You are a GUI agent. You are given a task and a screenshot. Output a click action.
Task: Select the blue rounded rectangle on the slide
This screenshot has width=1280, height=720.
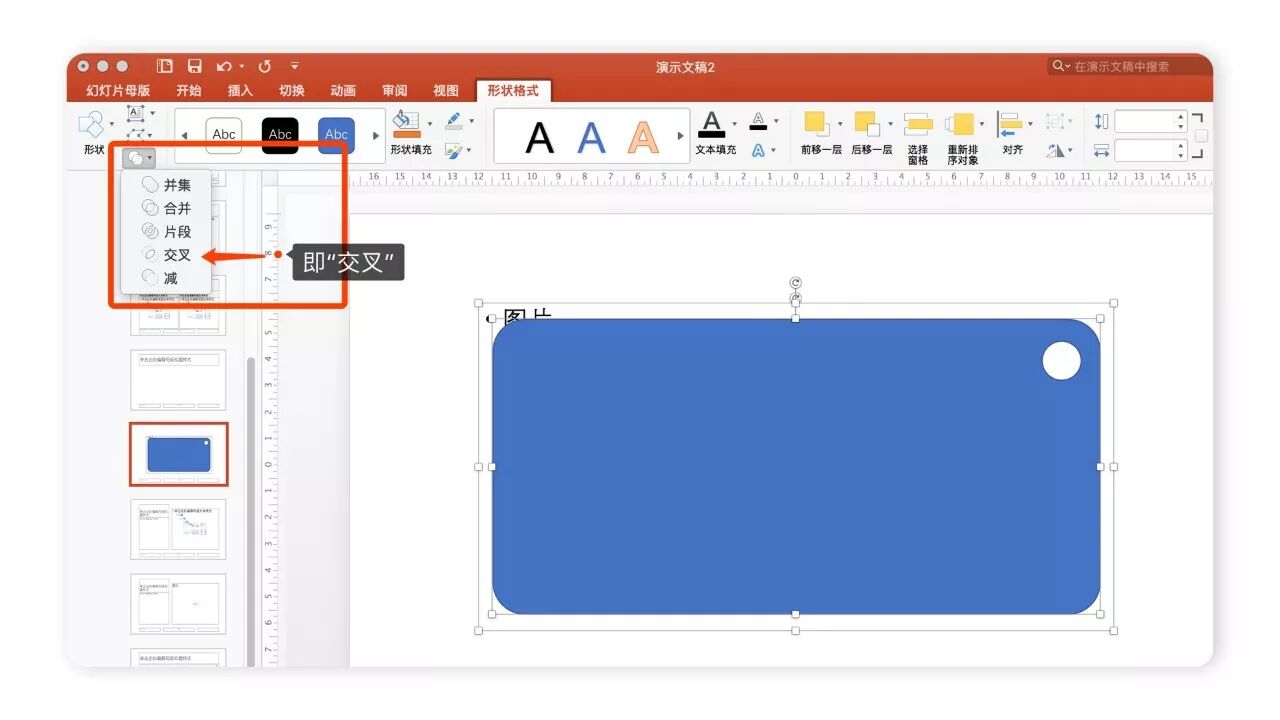pyautogui.click(x=796, y=467)
